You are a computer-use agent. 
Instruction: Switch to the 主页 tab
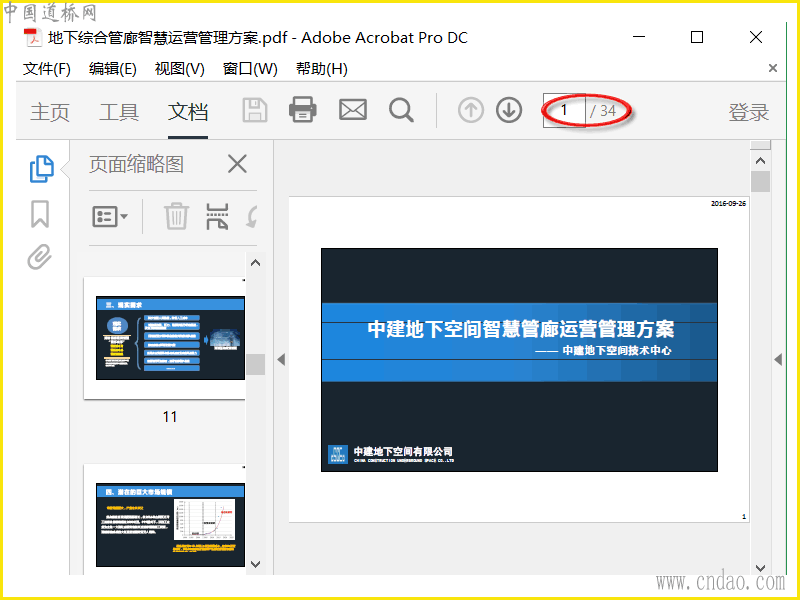pyautogui.click(x=49, y=112)
